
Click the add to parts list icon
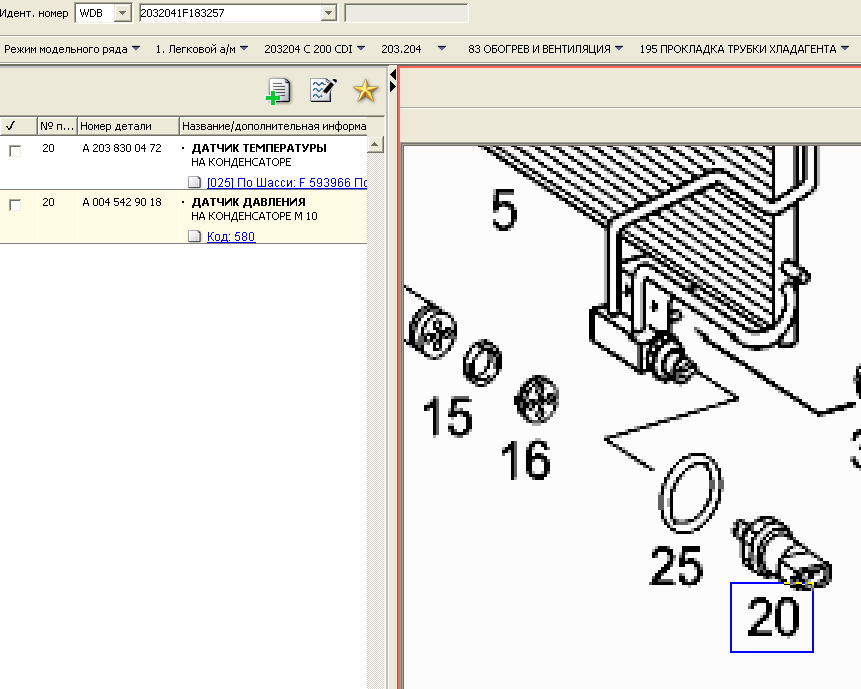click(278, 92)
